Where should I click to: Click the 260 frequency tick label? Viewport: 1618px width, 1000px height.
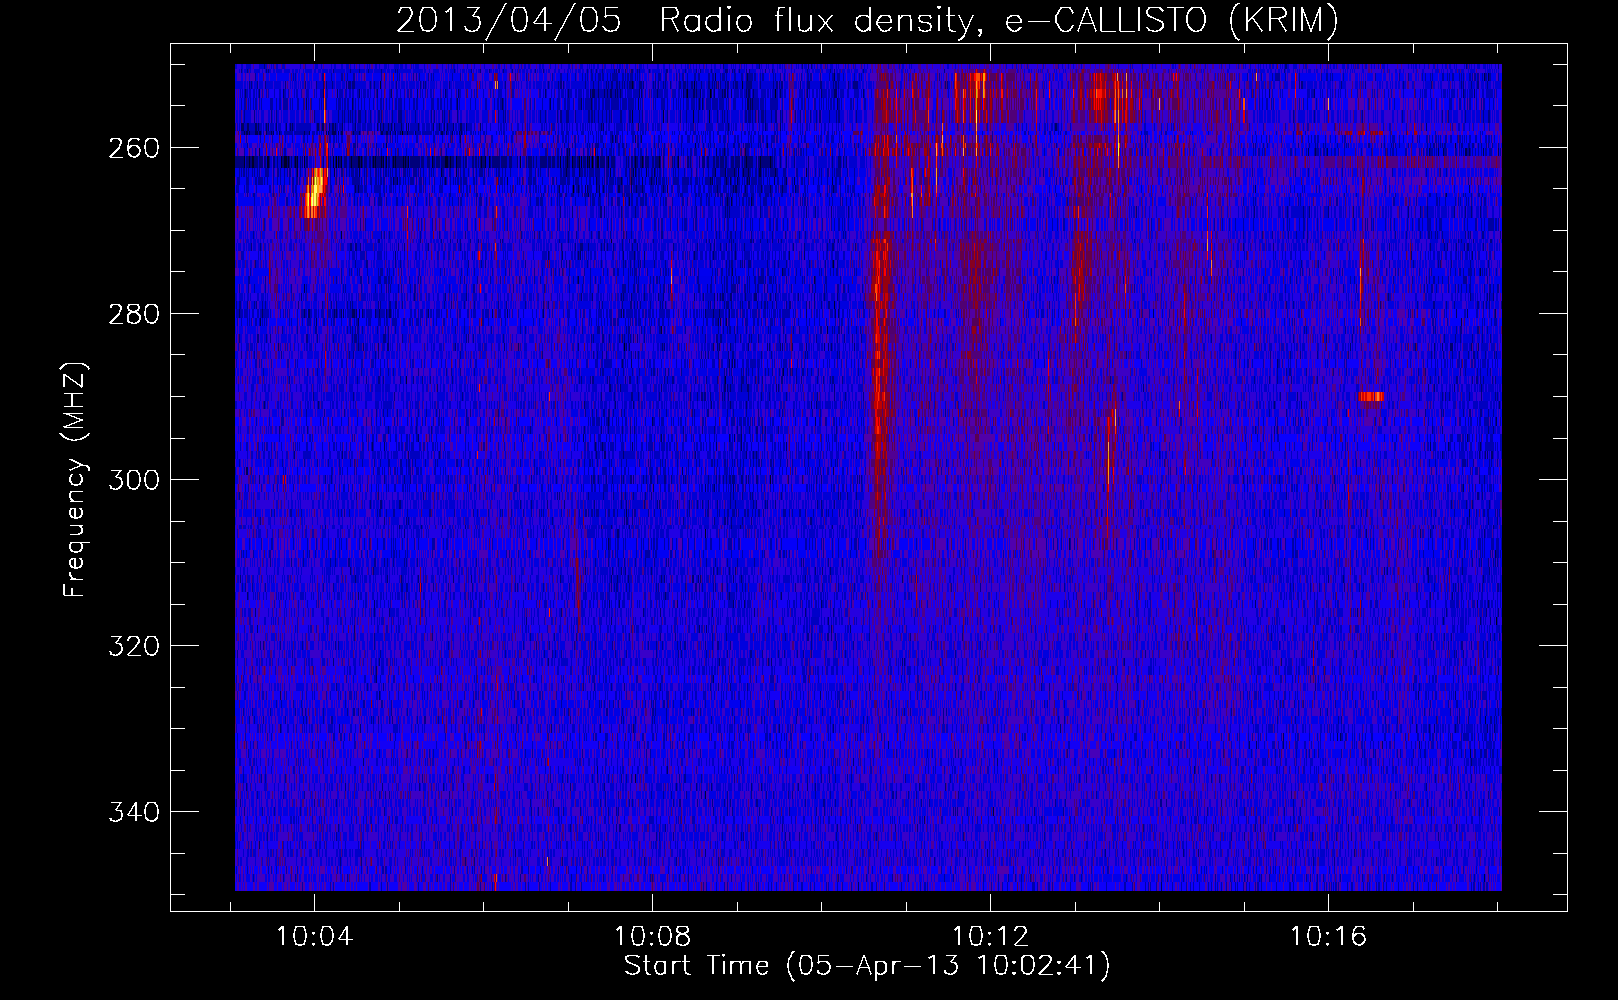click(133, 148)
